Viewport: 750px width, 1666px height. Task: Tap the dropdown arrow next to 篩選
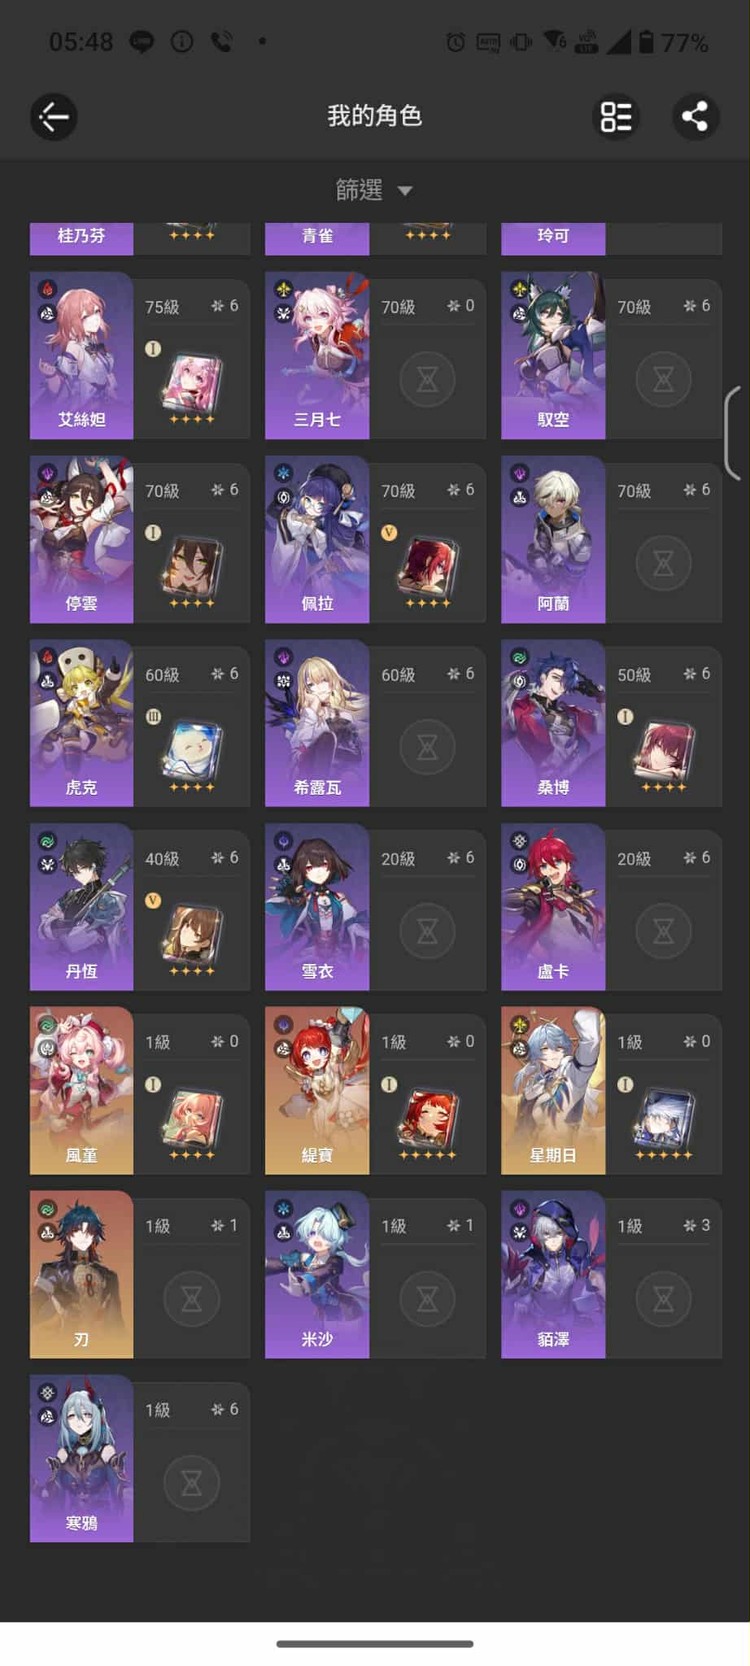405,191
